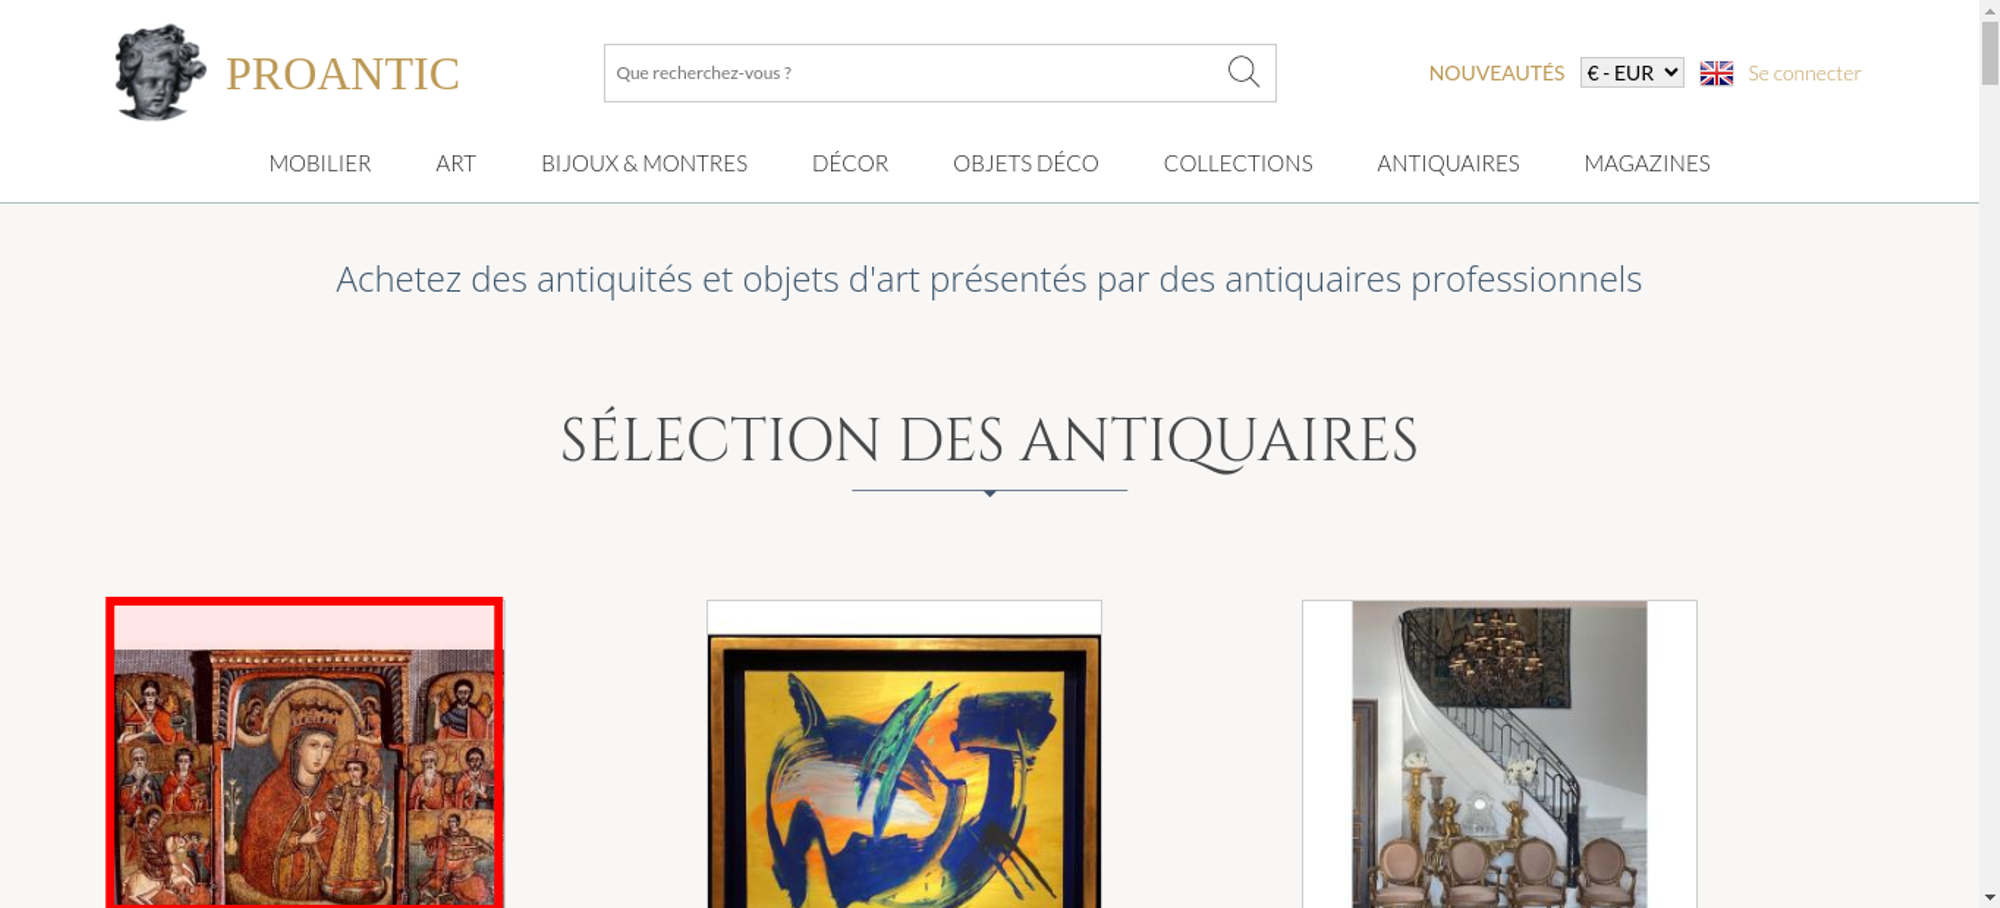Focus the 'Que recherchez-vous ?' search field

[x=915, y=73]
